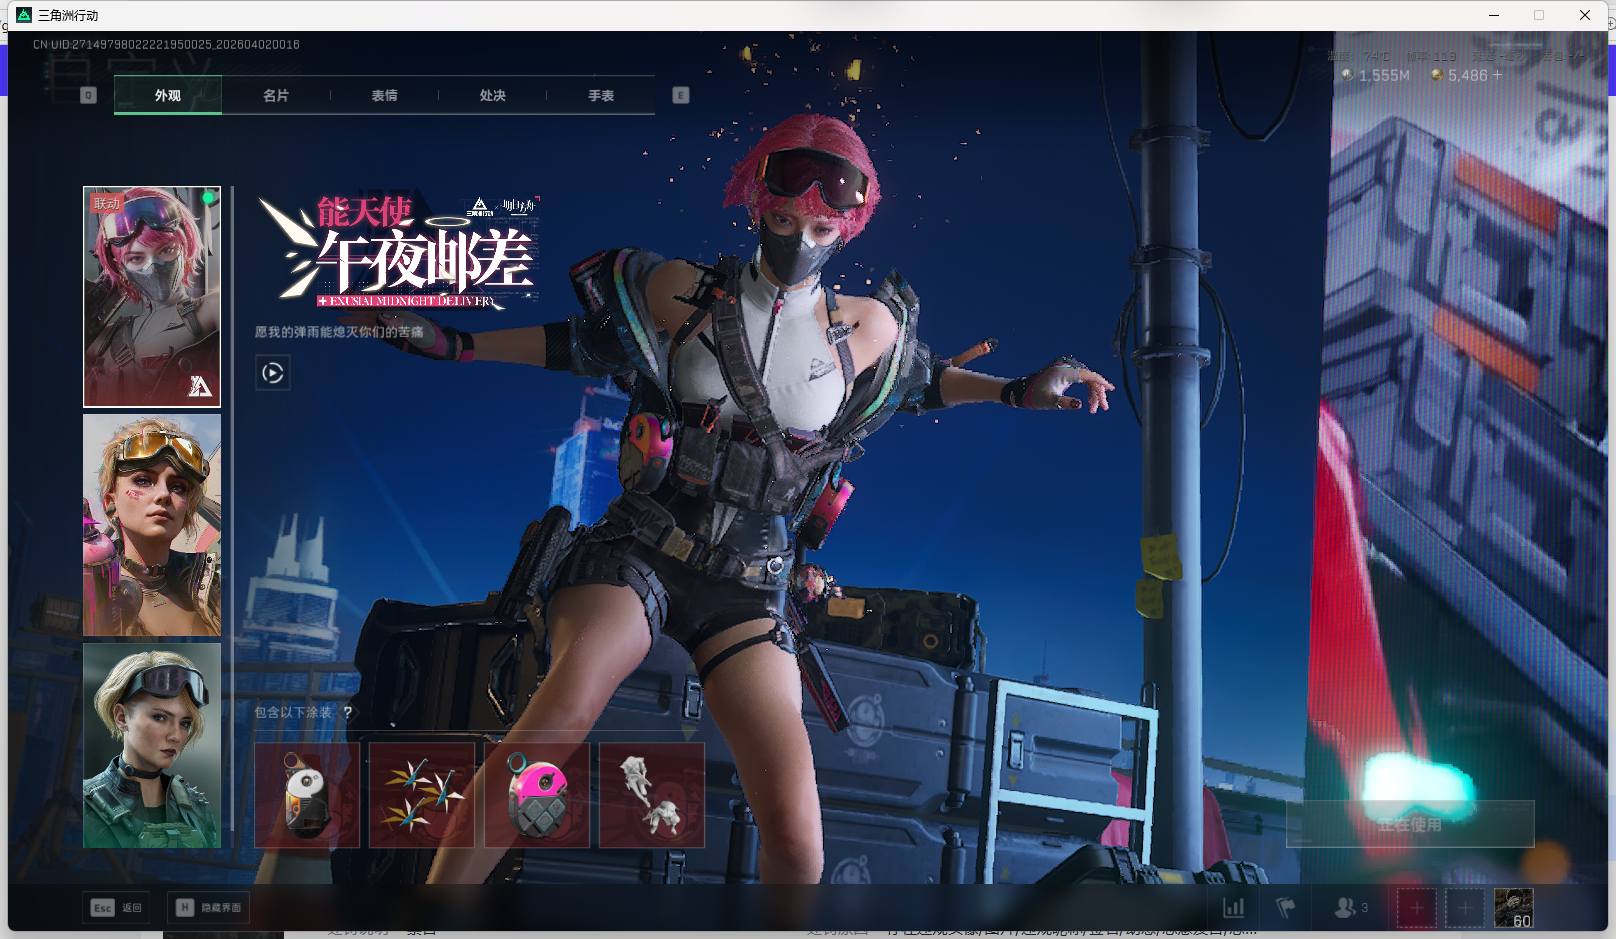Select the green-jacket blonde skin thumbnail

(152, 746)
